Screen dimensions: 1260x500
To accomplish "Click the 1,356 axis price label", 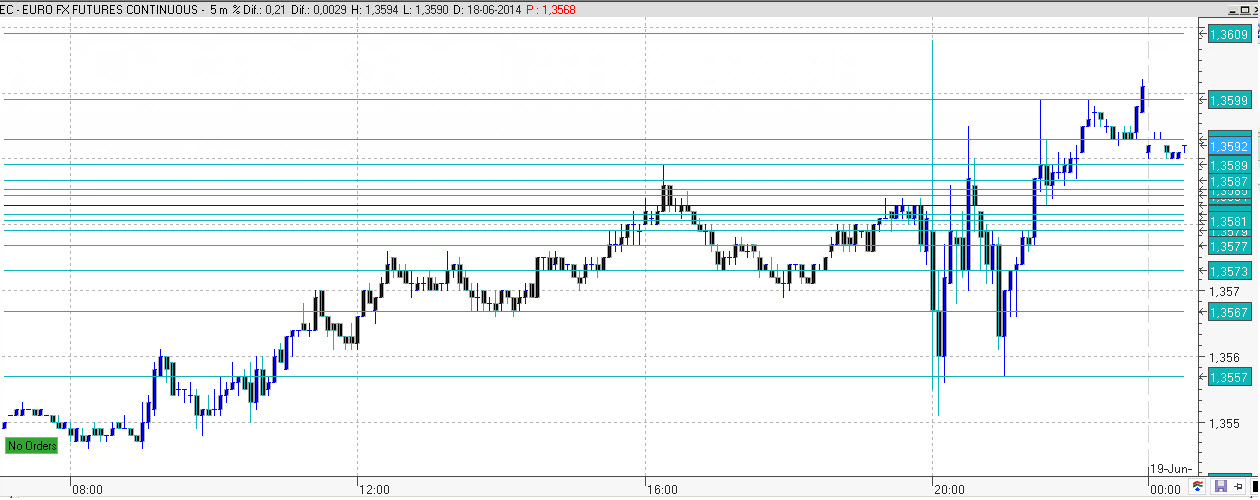I will pos(1226,357).
